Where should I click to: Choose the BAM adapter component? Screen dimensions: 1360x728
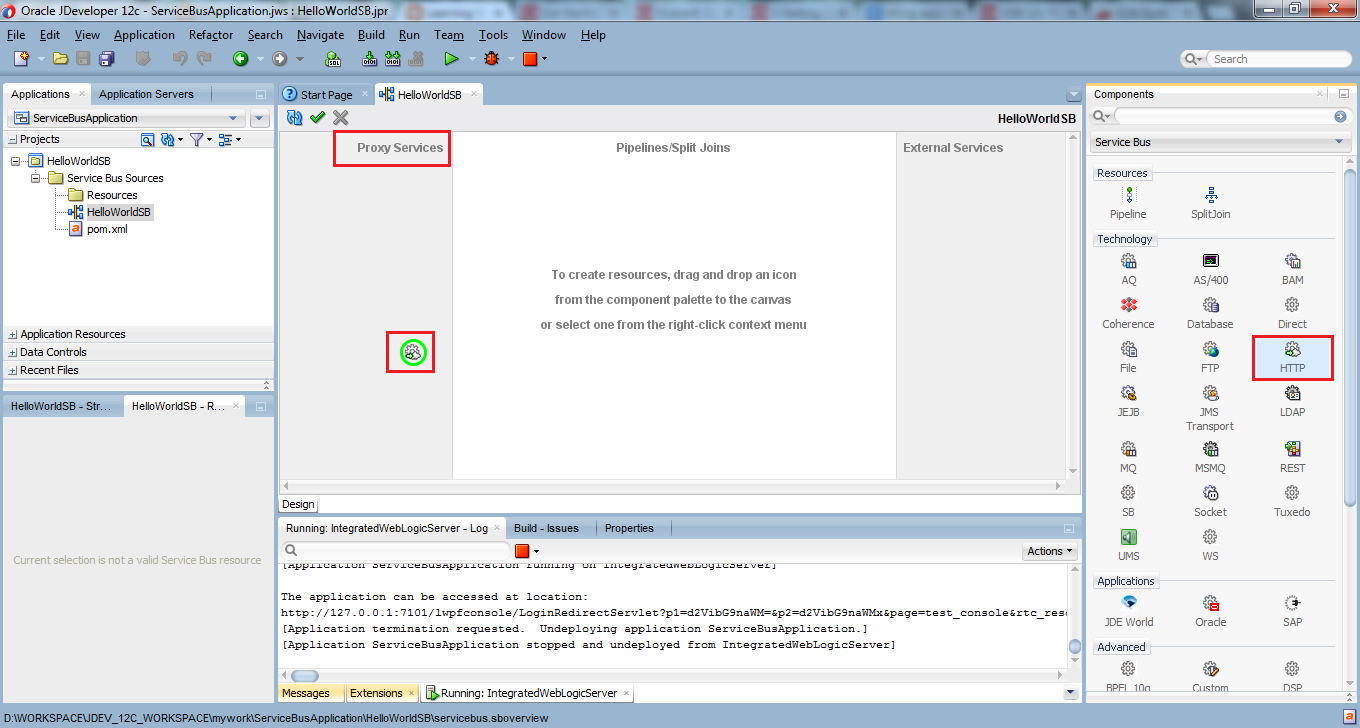1292,268
